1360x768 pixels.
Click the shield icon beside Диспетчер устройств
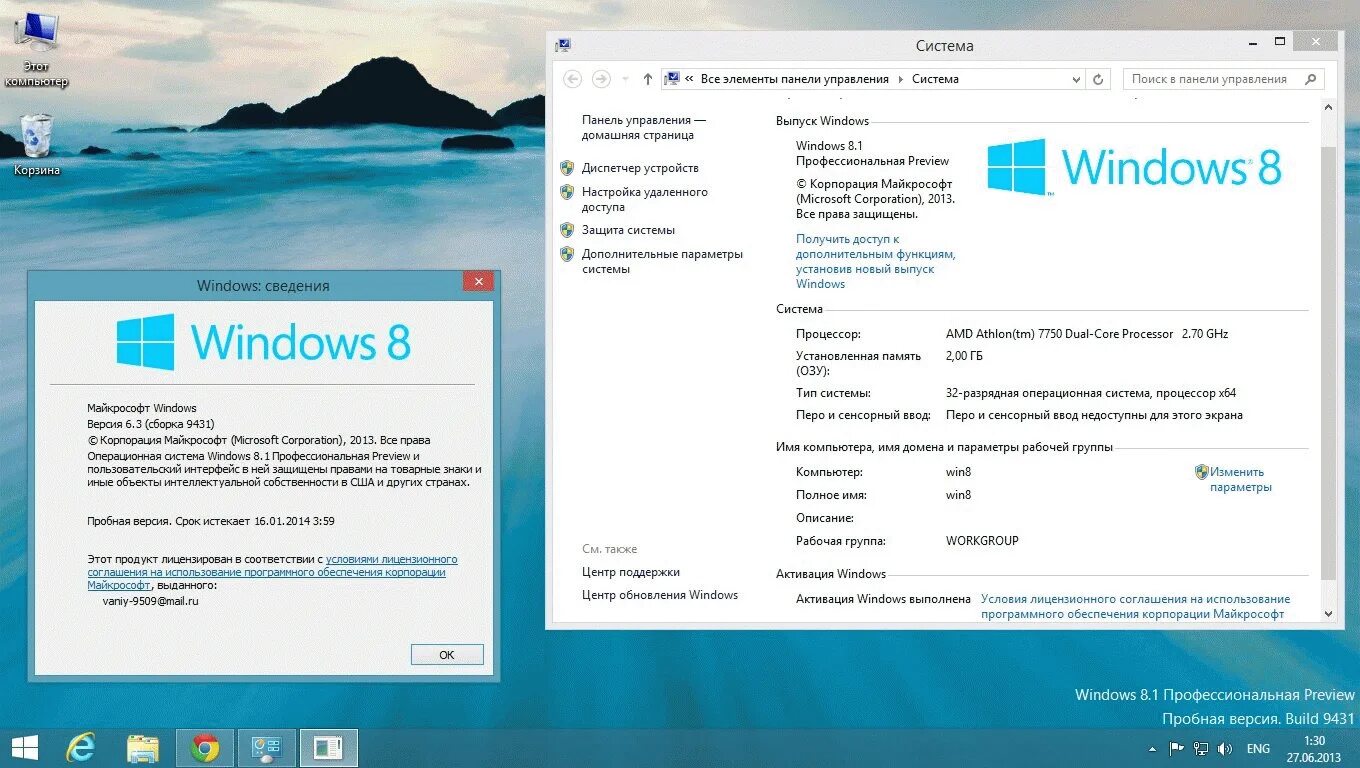coord(567,168)
